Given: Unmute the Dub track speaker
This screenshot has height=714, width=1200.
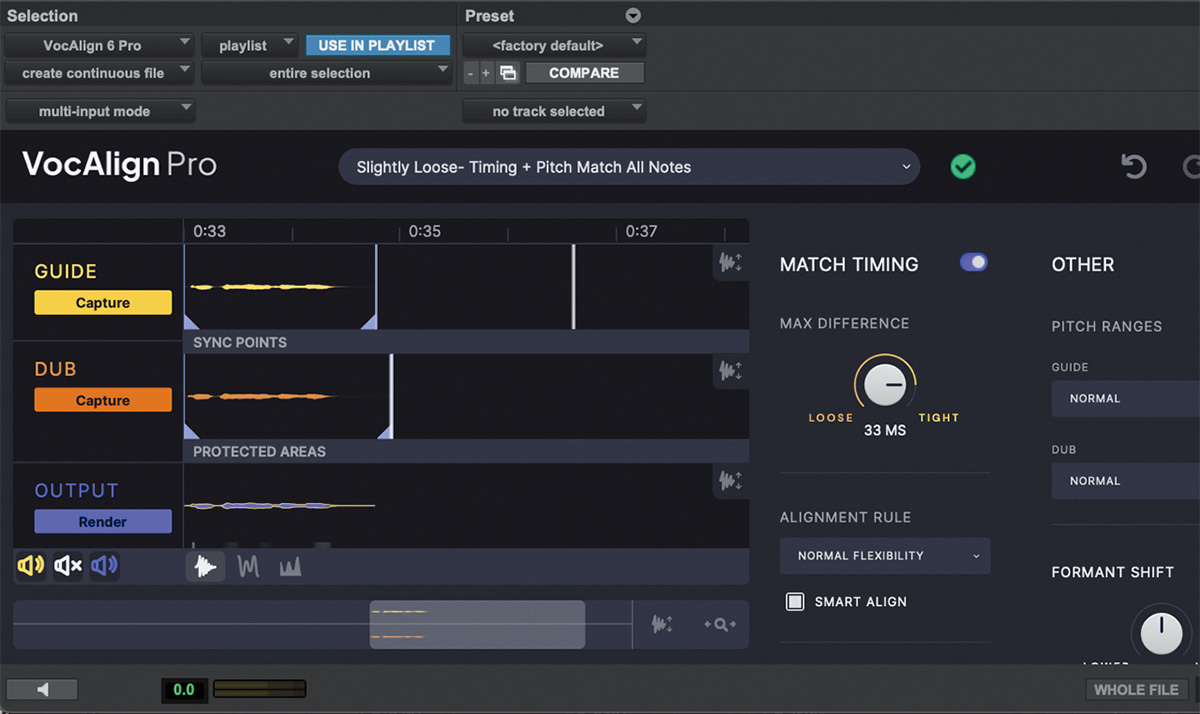Looking at the screenshot, I should click(67, 566).
